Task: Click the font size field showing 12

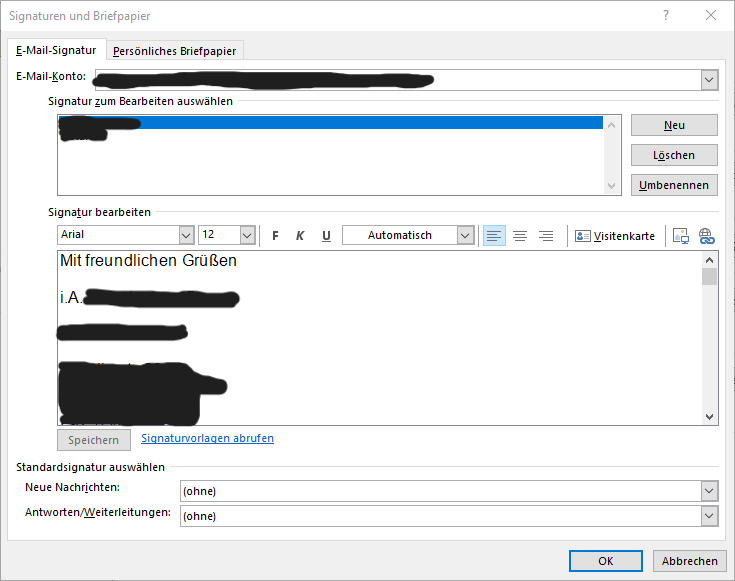Action: [x=219, y=235]
